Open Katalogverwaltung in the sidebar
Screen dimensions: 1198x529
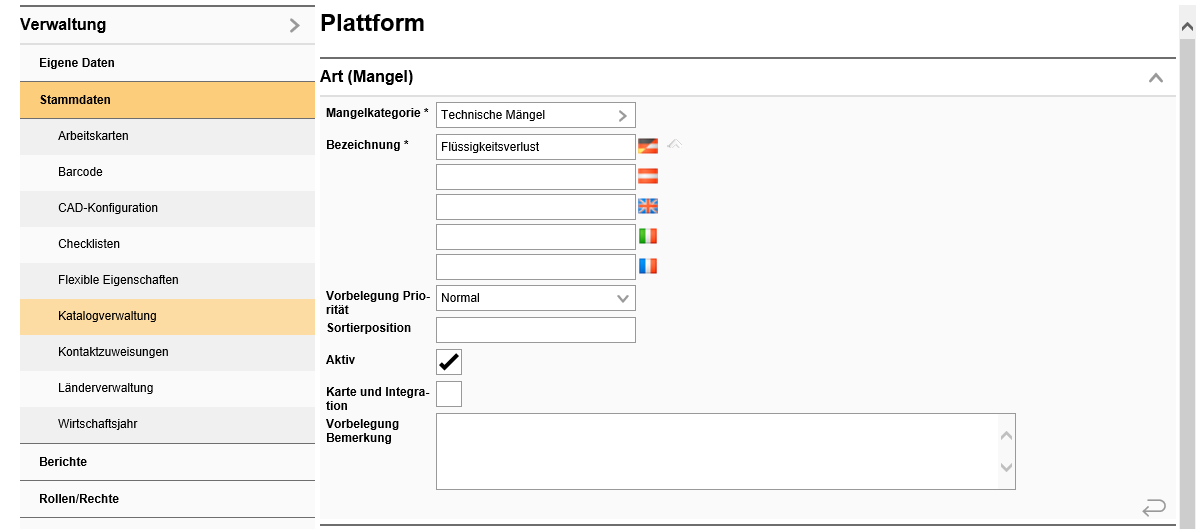[107, 316]
